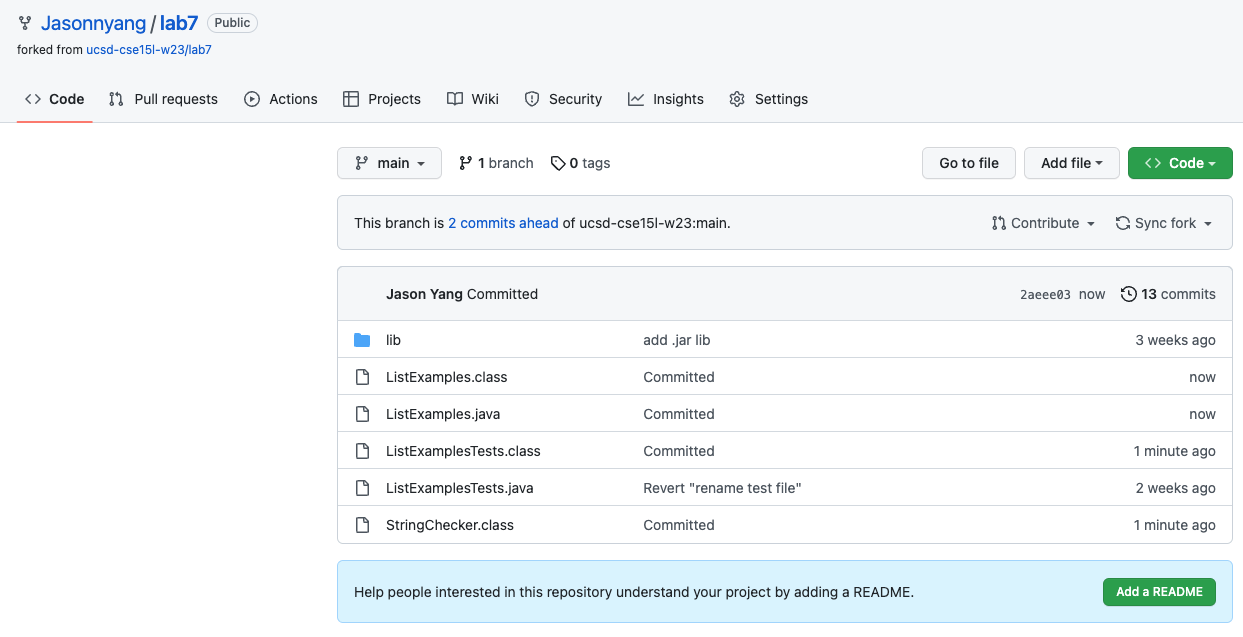Click file icon next to ListExamples.java

point(362,414)
